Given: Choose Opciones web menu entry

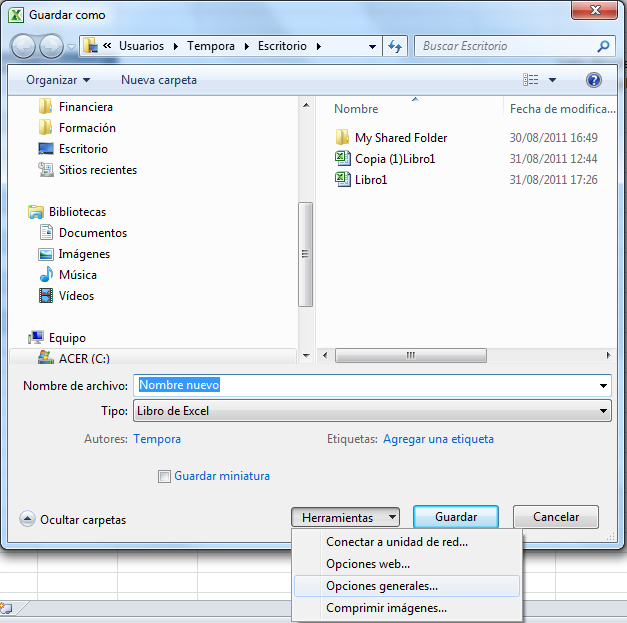Looking at the screenshot, I should (x=407, y=564).
